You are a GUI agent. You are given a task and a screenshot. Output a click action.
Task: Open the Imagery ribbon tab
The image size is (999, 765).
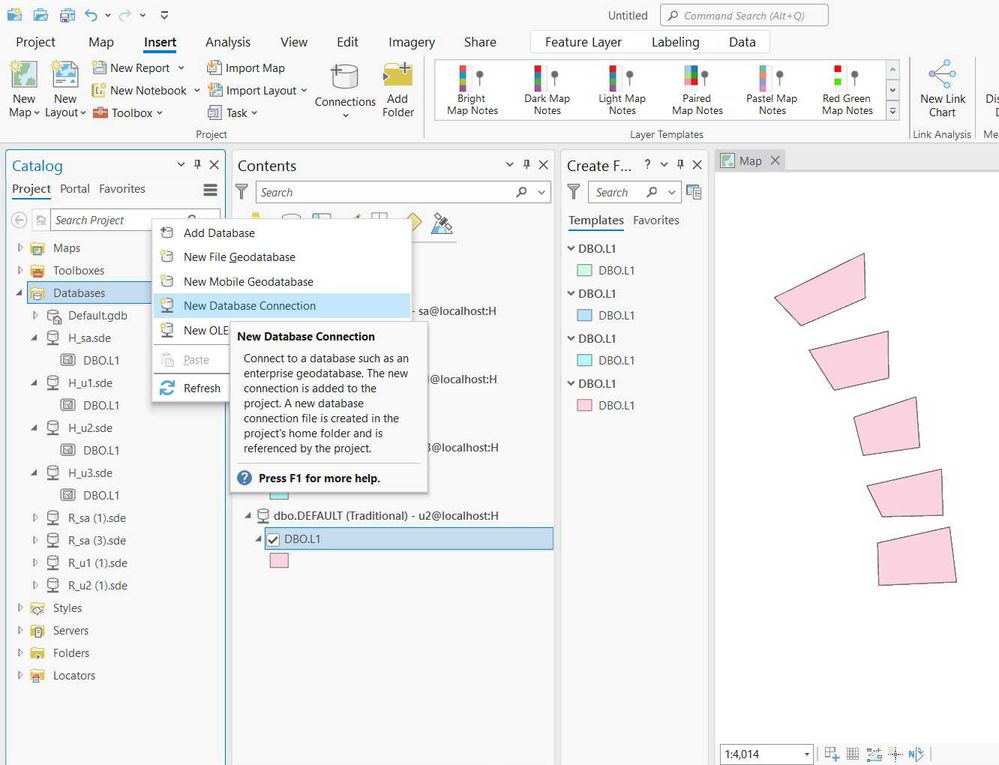coord(412,42)
